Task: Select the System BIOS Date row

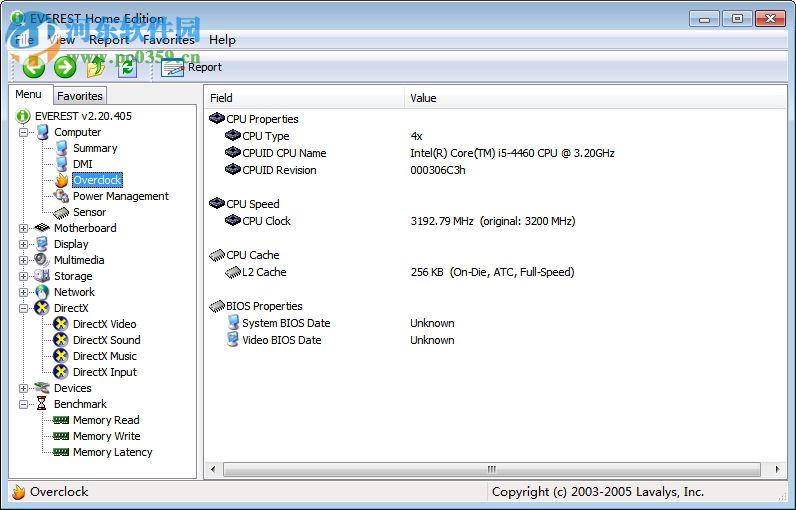Action: (495, 323)
